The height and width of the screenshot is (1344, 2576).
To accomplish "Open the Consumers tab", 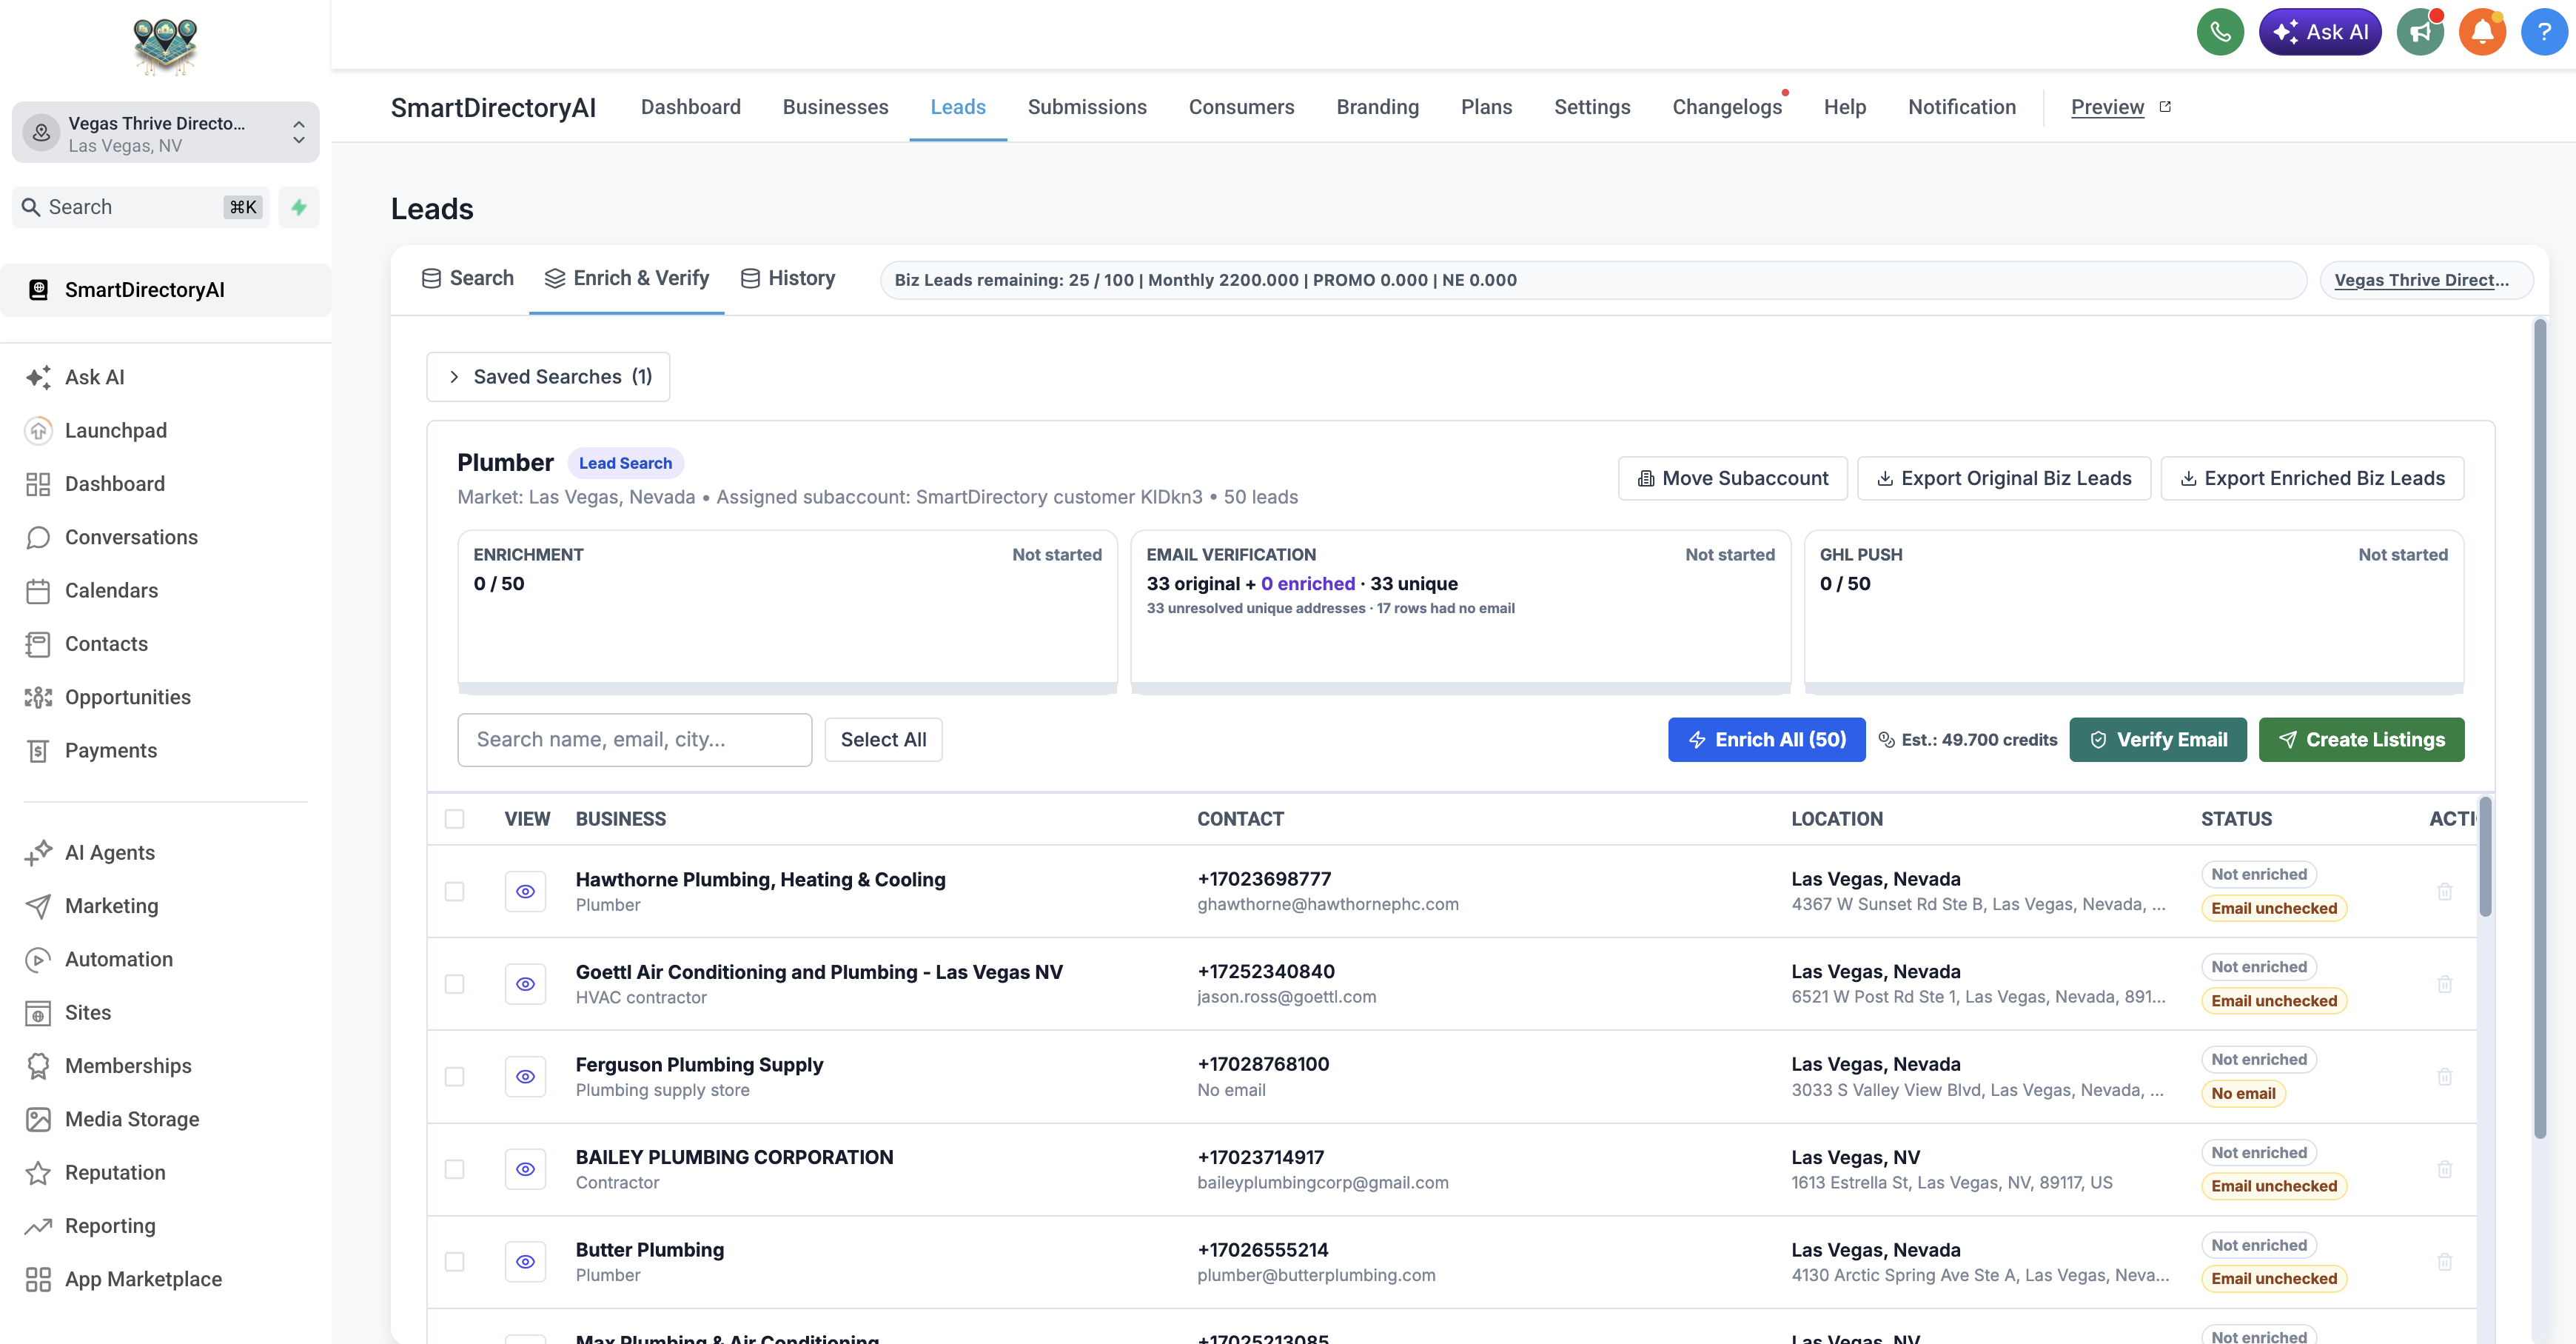I will [1241, 107].
